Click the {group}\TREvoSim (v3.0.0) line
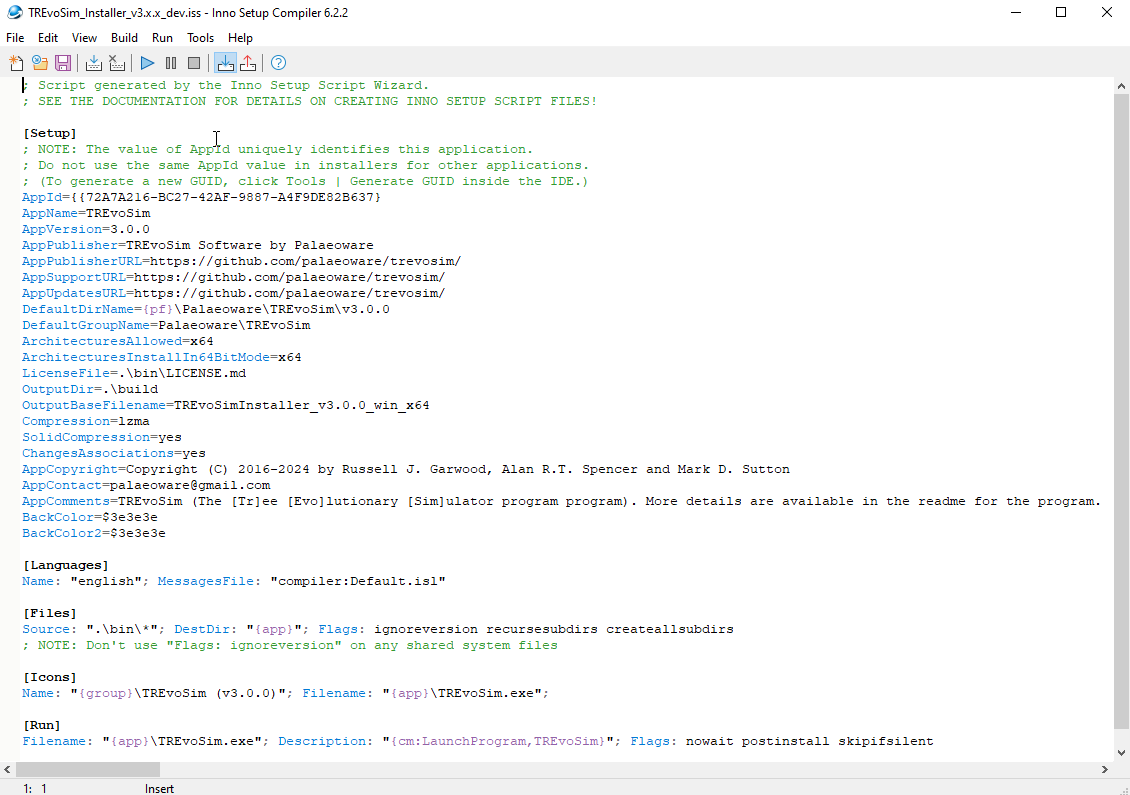 285,693
